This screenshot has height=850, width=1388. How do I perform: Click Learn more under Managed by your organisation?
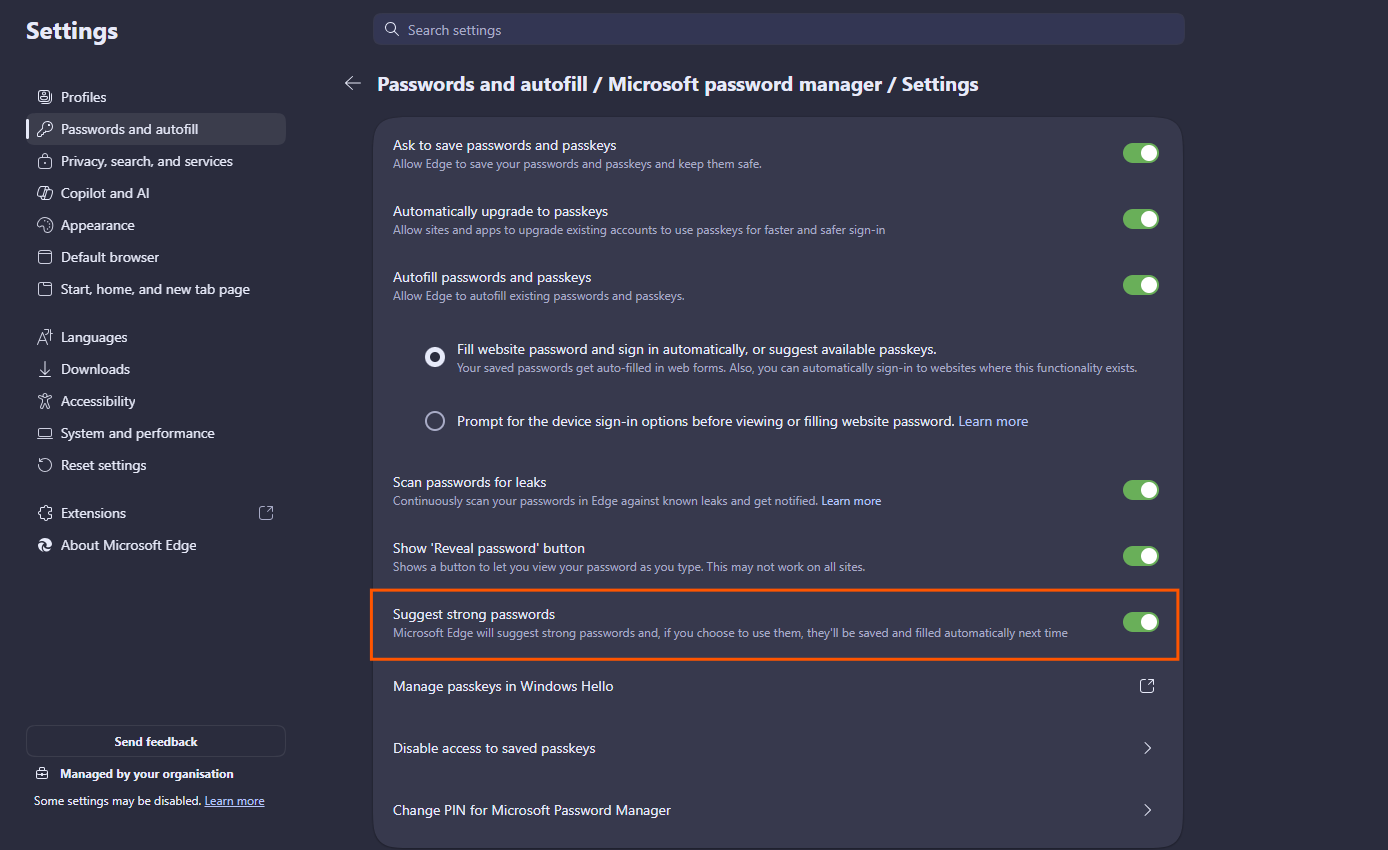click(235, 801)
